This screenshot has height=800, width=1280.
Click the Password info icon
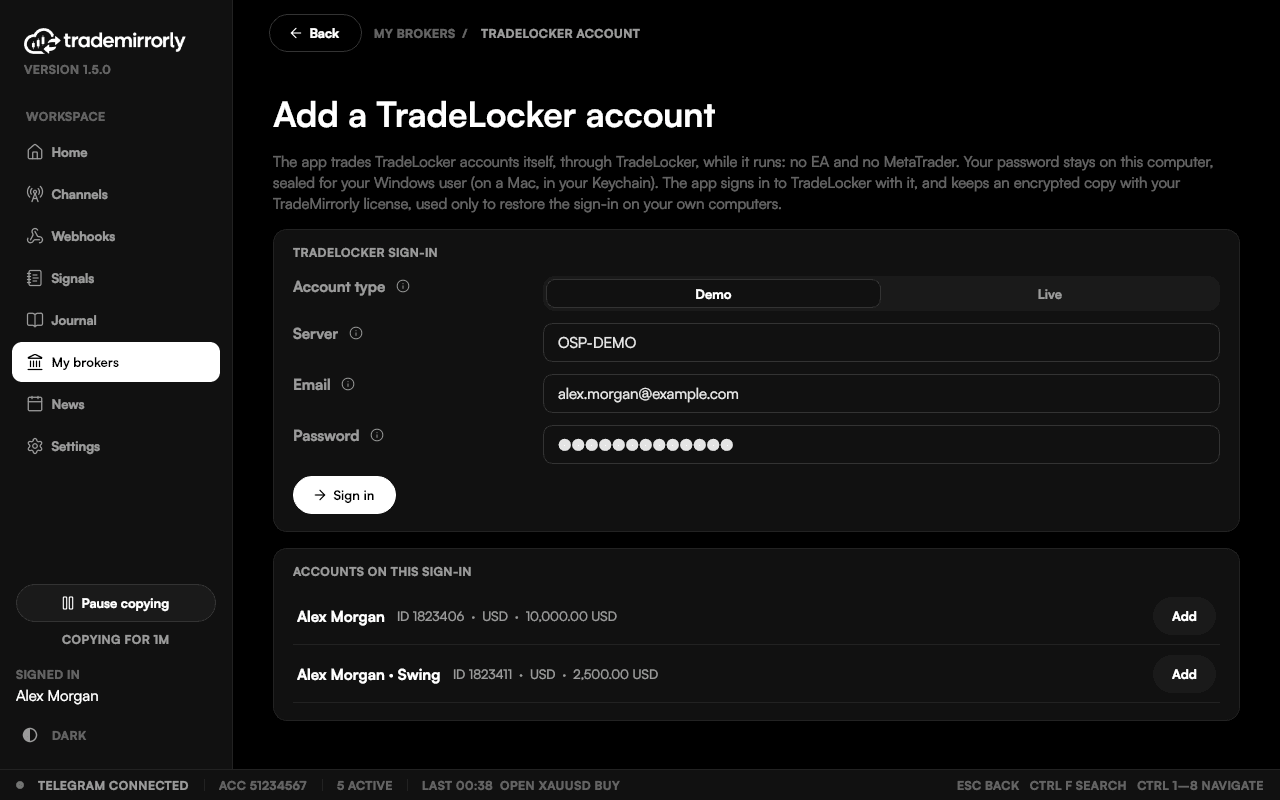(x=377, y=435)
